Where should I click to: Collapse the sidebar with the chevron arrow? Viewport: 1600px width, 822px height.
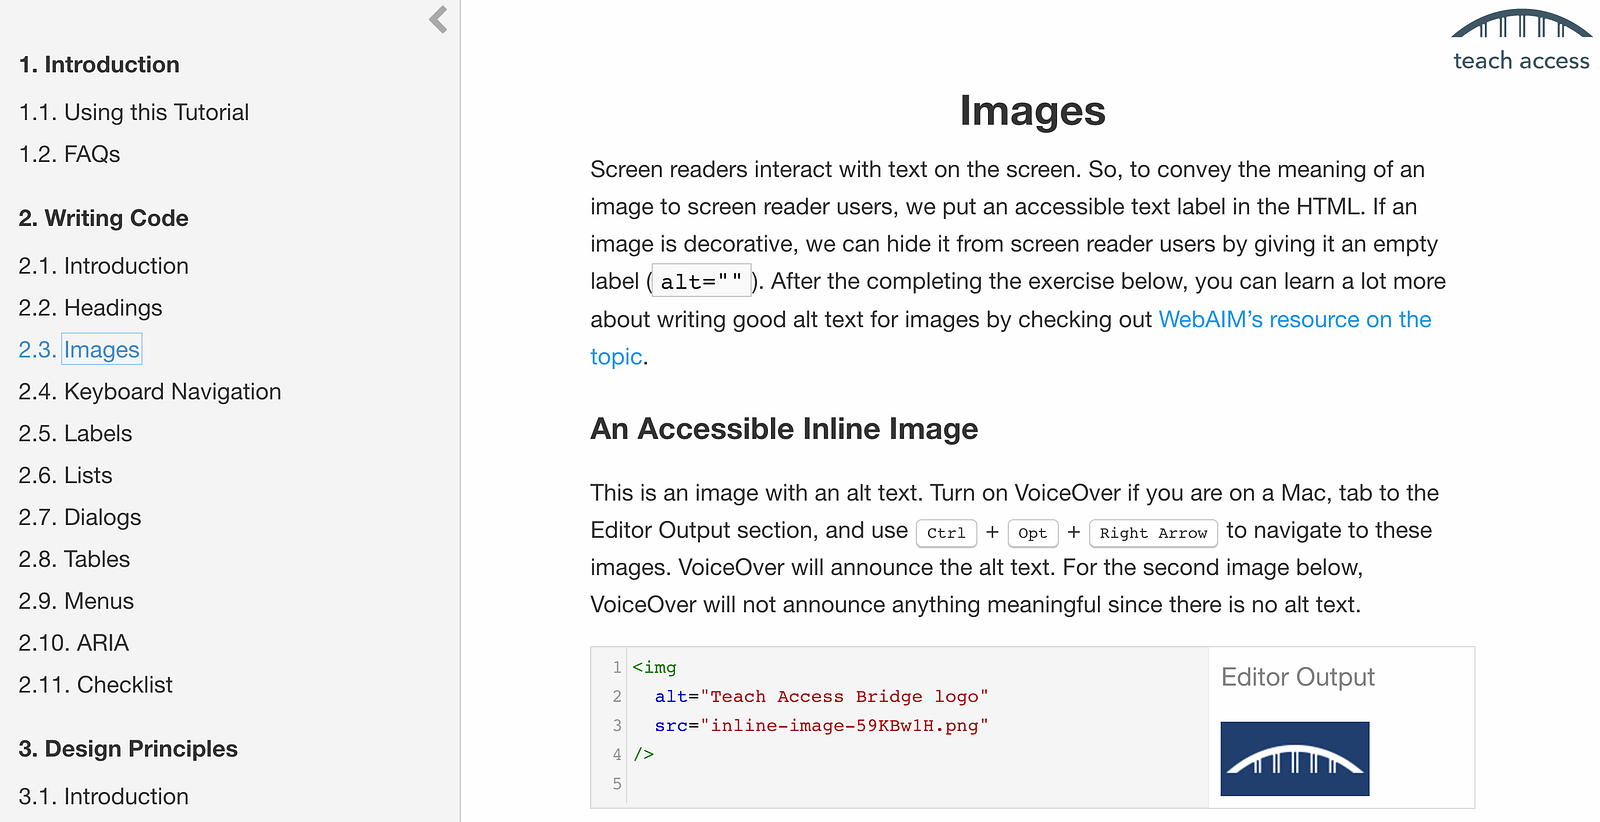438,20
